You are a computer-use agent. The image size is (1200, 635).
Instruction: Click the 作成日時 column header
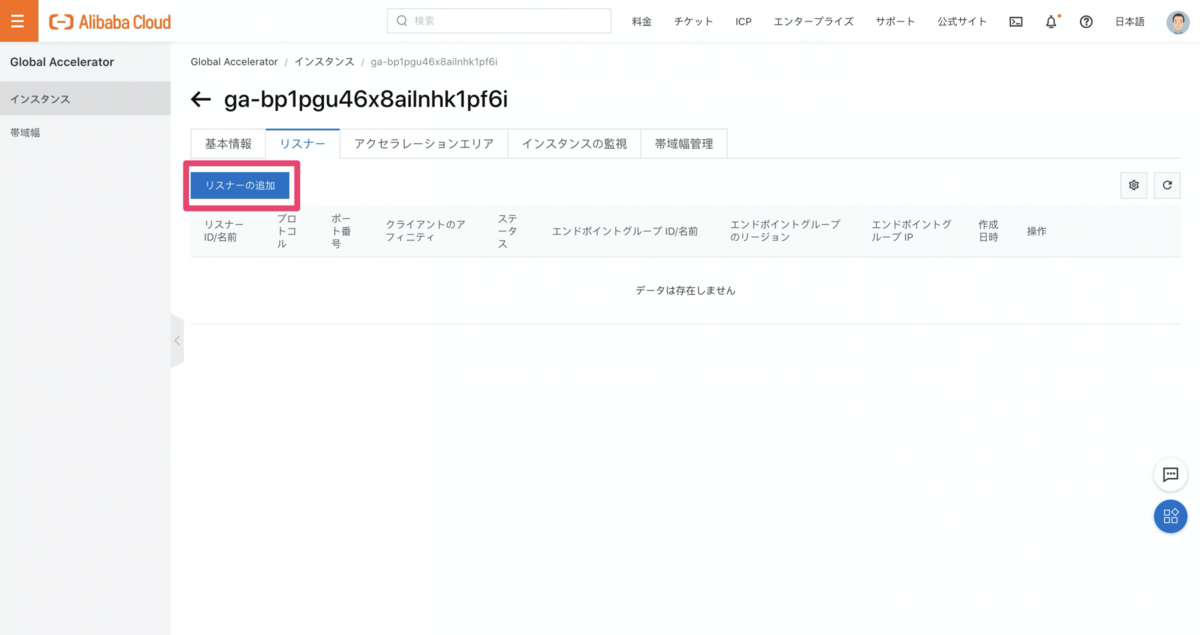pos(988,231)
